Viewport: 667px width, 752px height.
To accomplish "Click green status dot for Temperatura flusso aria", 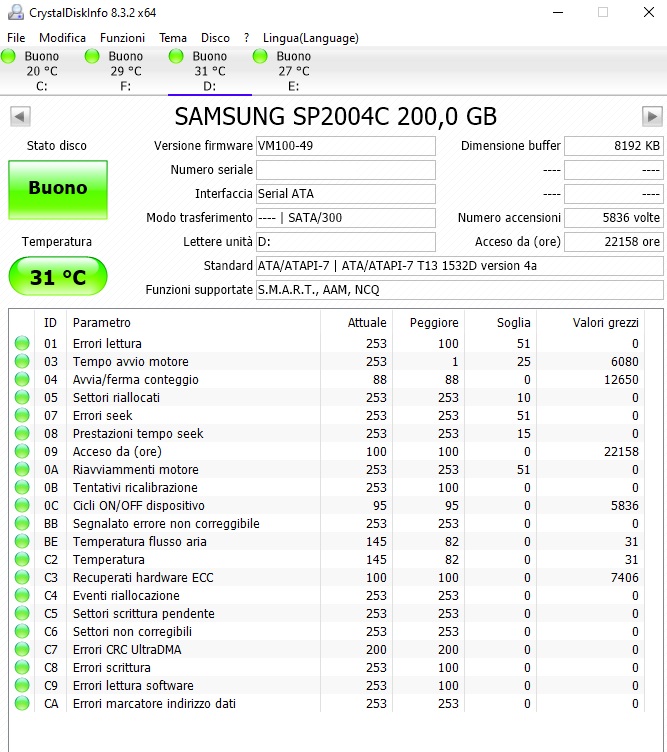I will [x=22, y=541].
